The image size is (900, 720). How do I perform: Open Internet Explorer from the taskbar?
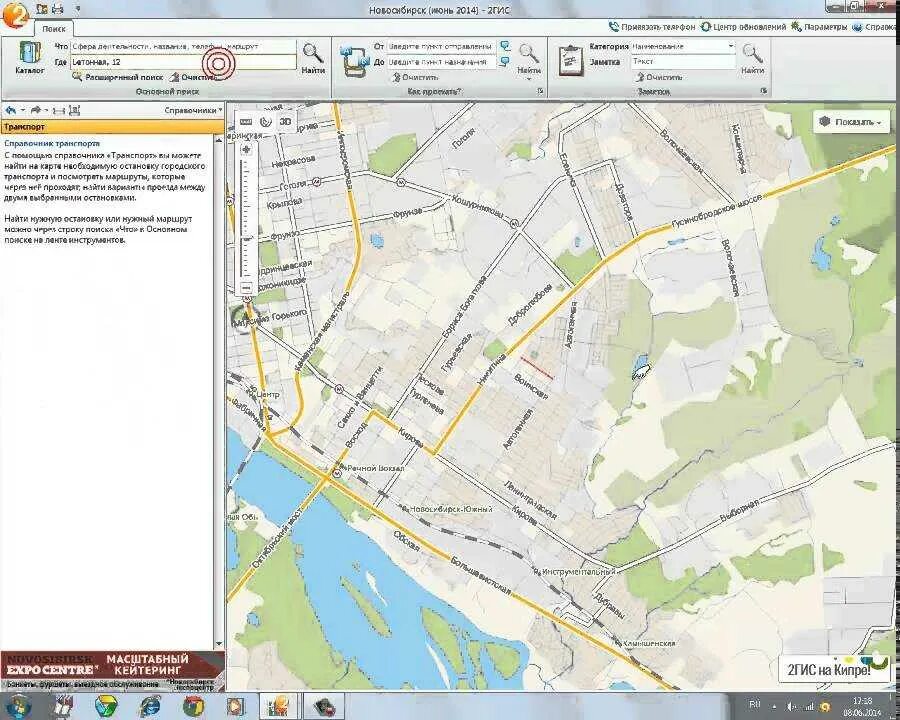coord(150,706)
